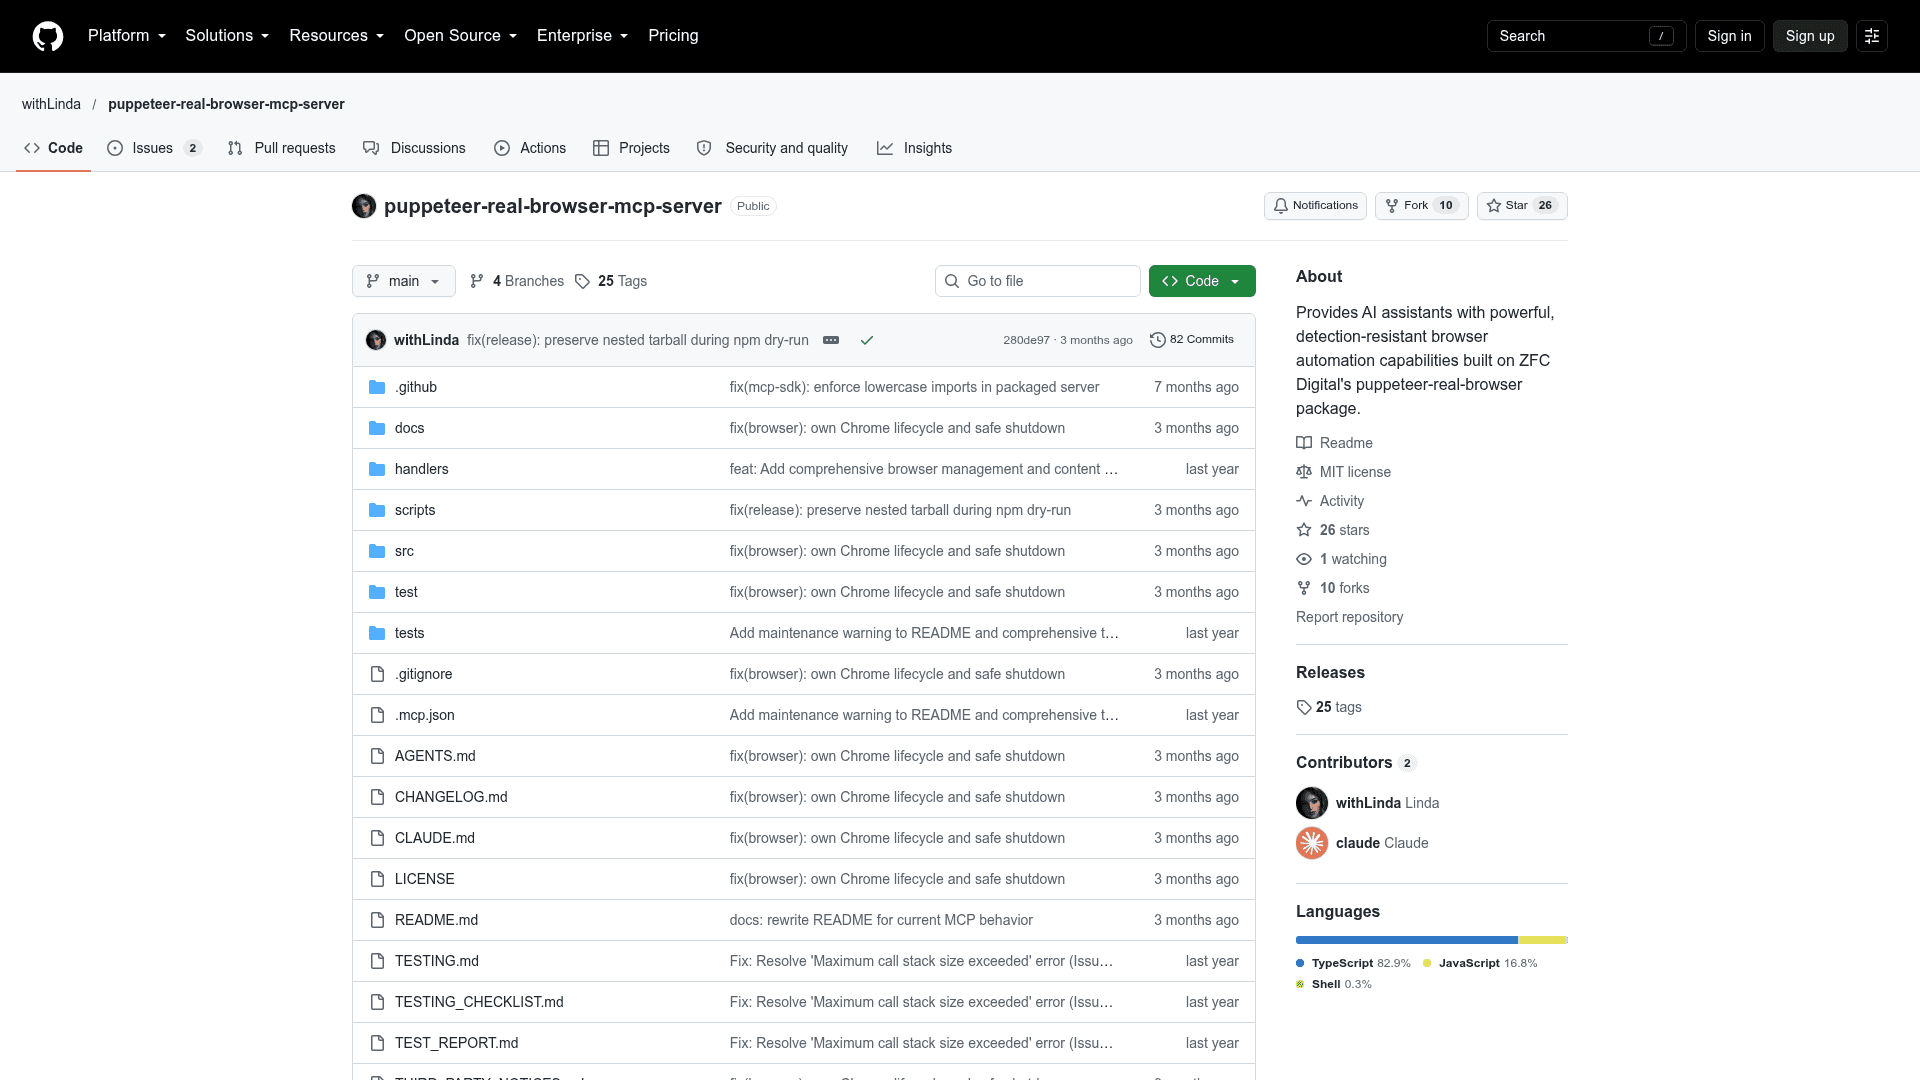Open the settings icon beside Sign up
The image size is (1920, 1080).
(1872, 36)
